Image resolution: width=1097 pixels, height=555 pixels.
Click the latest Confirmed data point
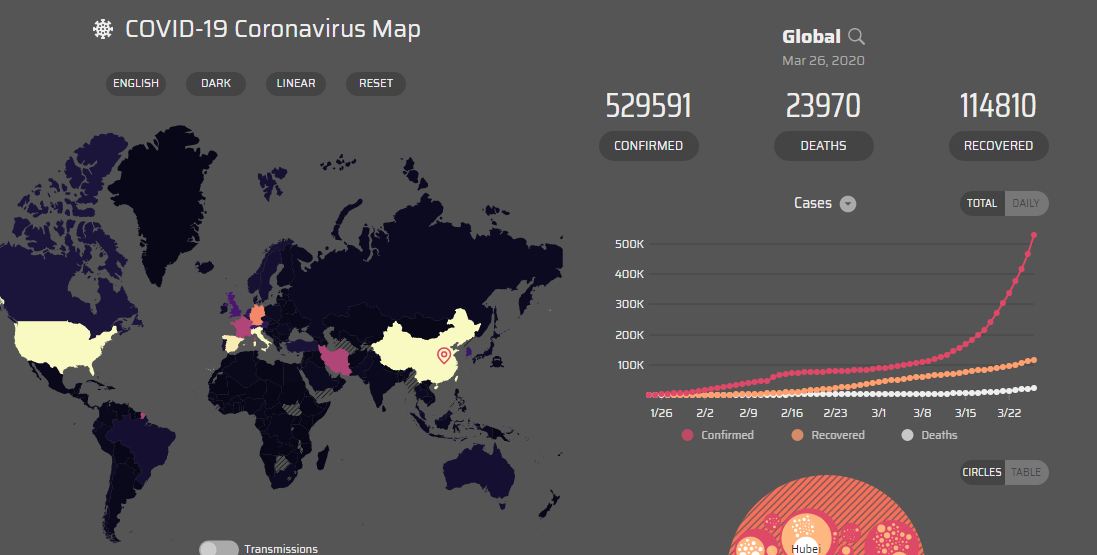(x=1034, y=235)
